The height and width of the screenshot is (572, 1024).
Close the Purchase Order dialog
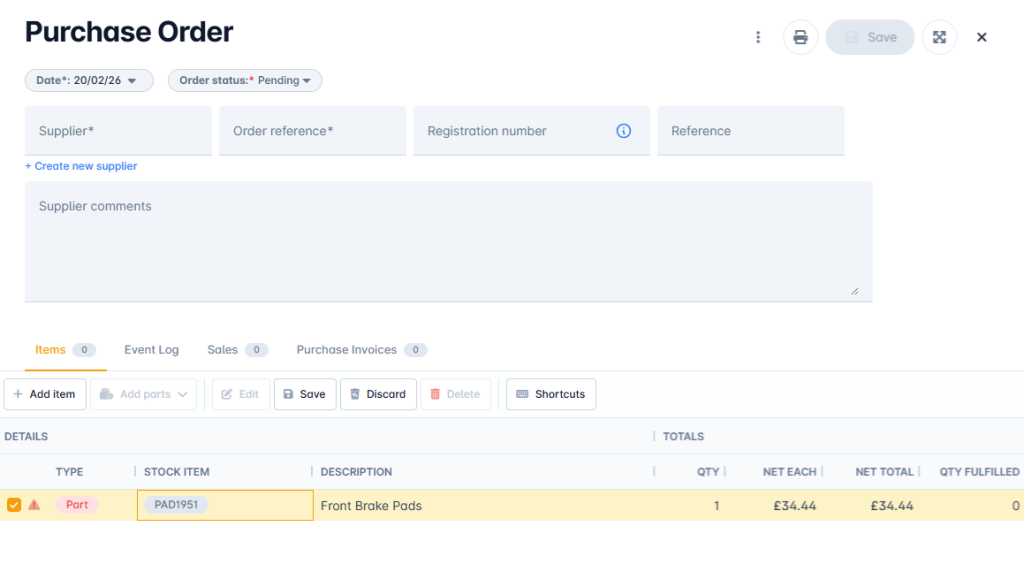click(982, 37)
